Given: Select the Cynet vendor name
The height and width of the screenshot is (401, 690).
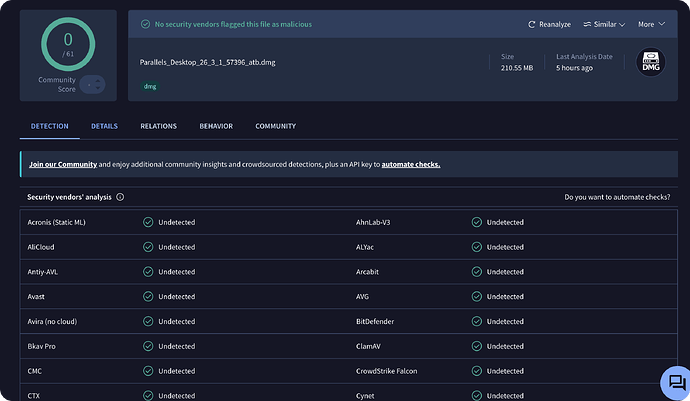Looking at the screenshot, I should click(x=365, y=396).
